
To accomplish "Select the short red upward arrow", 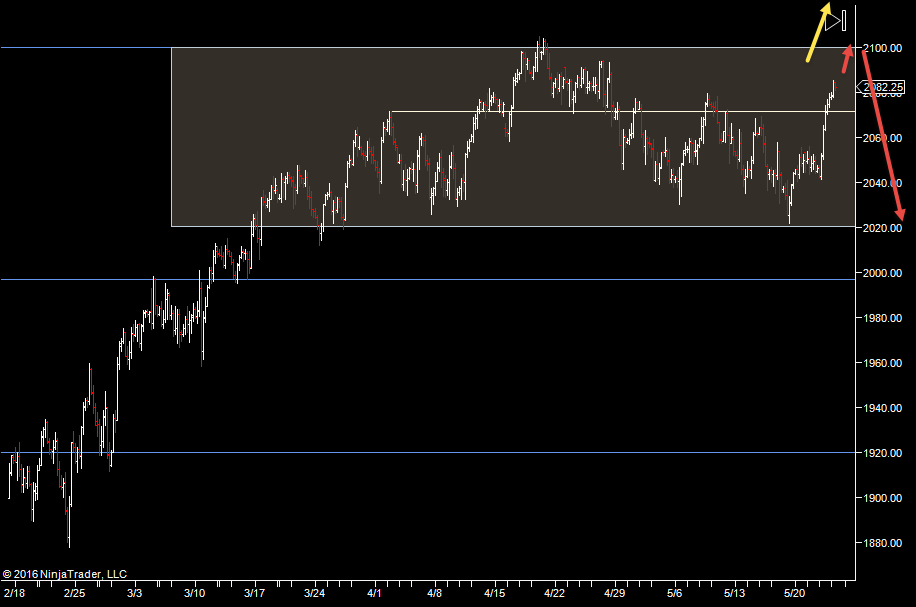I will point(846,59).
